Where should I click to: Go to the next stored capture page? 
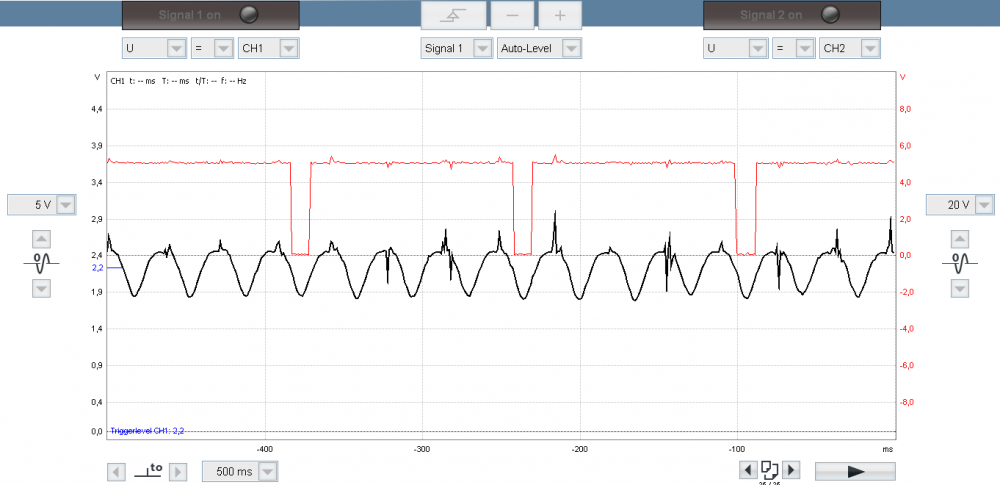(791, 469)
